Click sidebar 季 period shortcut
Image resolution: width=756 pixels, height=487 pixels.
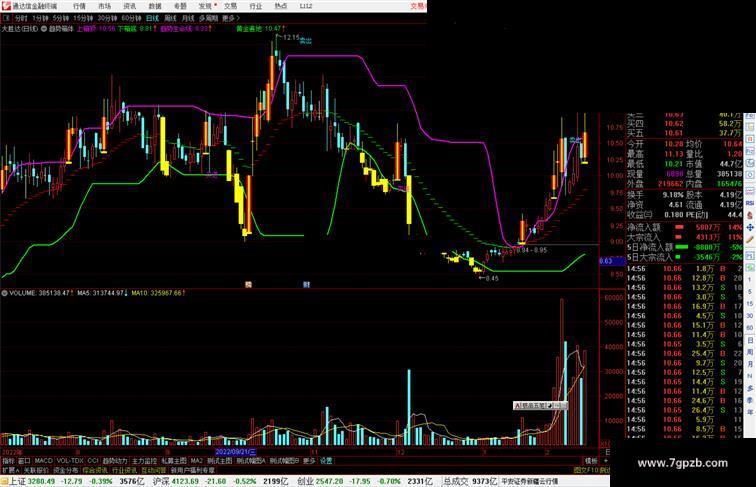coord(750,400)
